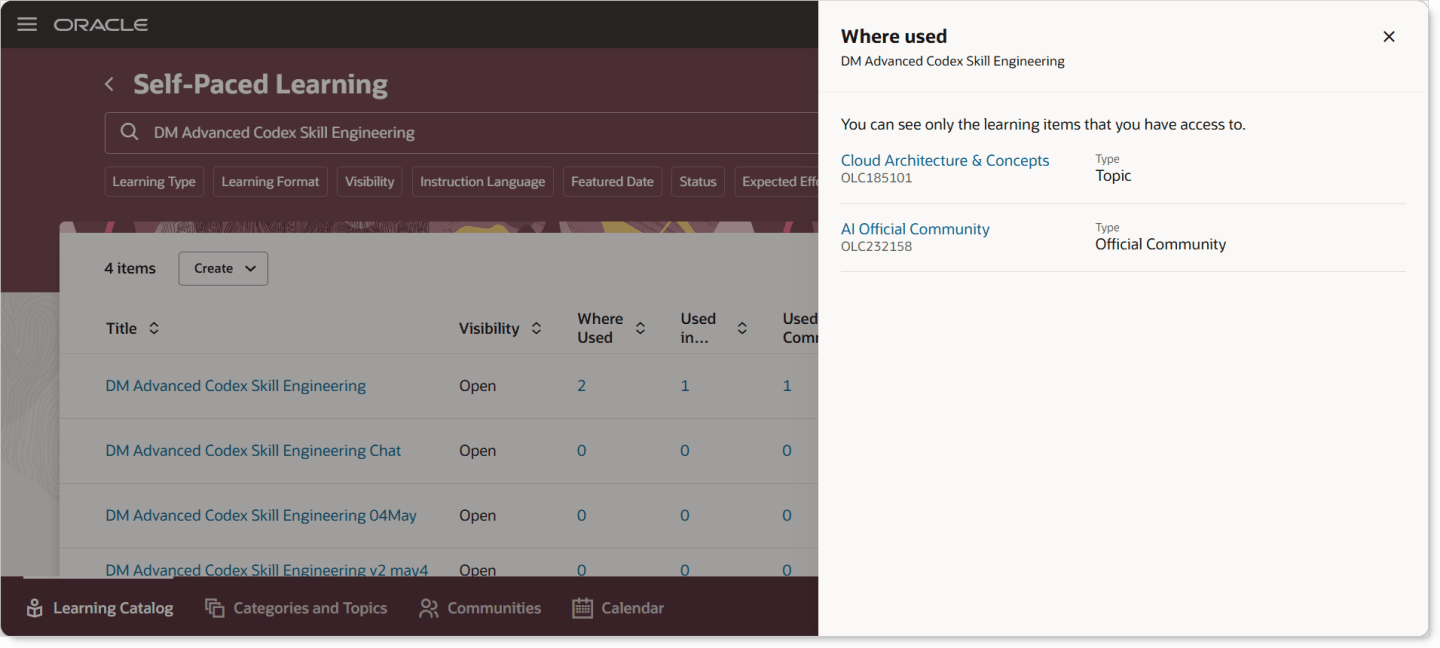Screen dimensions: 1440x648
Task: Click Open visibility in the 04May row
Action: click(477, 516)
